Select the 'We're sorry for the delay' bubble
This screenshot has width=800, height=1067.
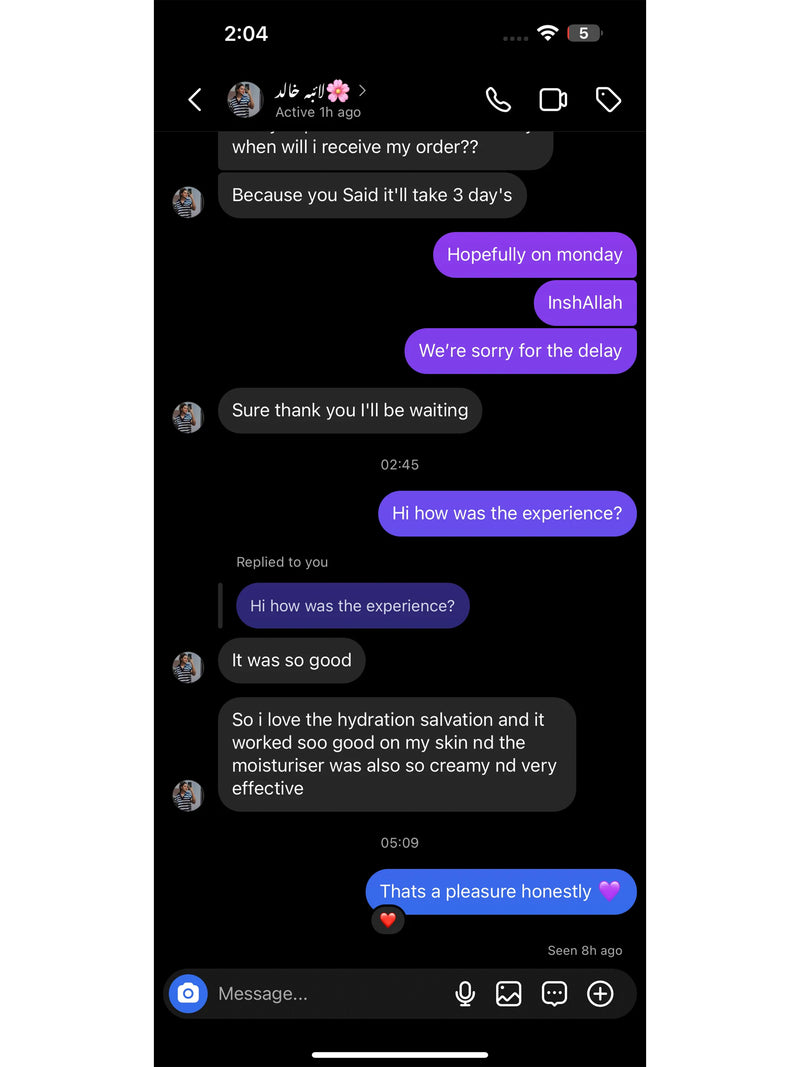tap(520, 350)
